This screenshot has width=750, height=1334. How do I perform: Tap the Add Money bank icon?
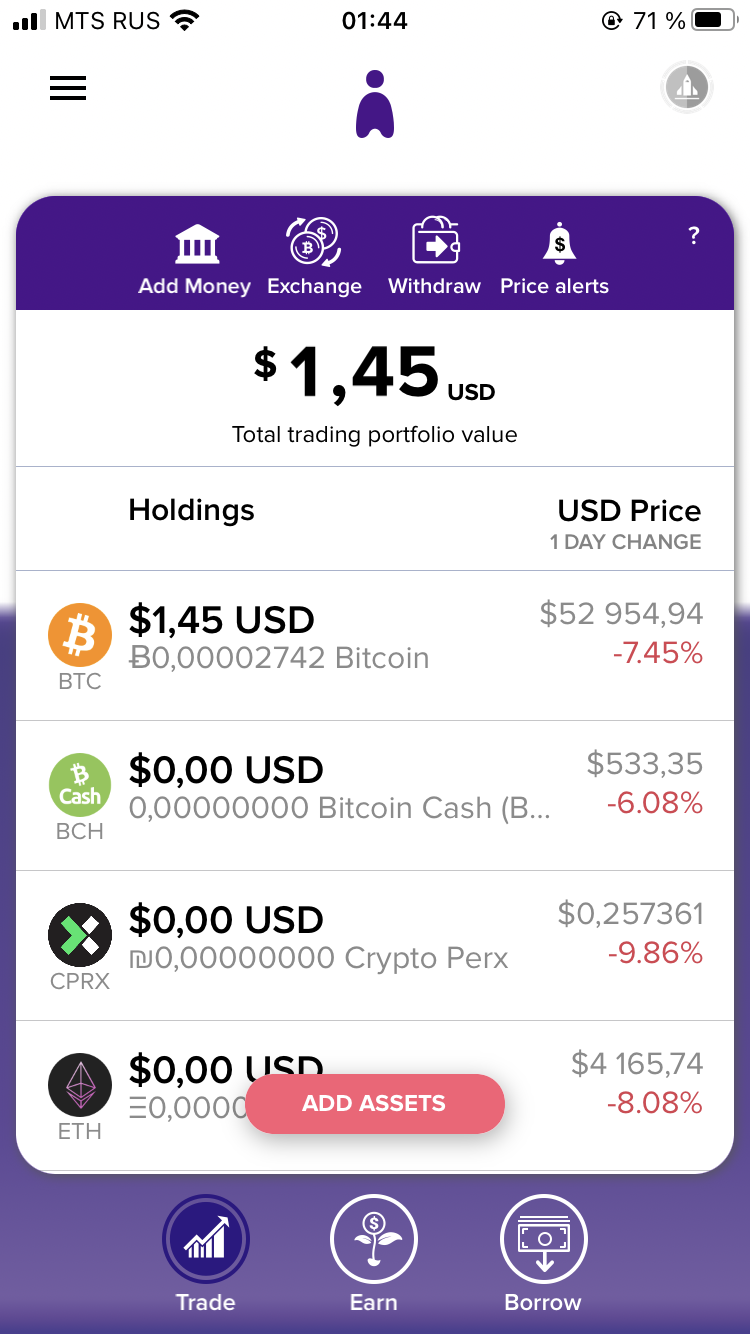[197, 243]
